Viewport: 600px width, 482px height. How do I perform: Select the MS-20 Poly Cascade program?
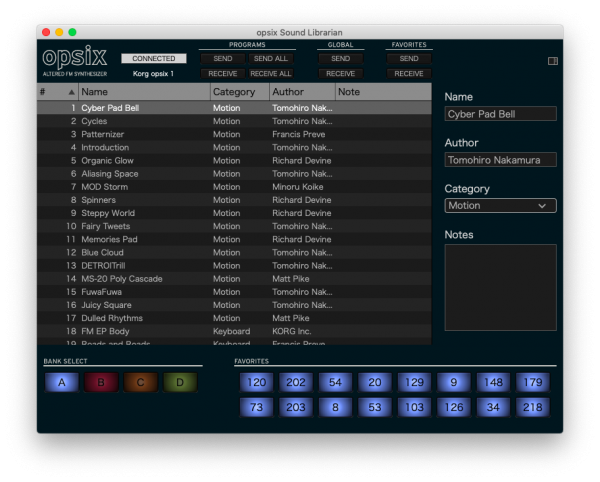(234, 279)
